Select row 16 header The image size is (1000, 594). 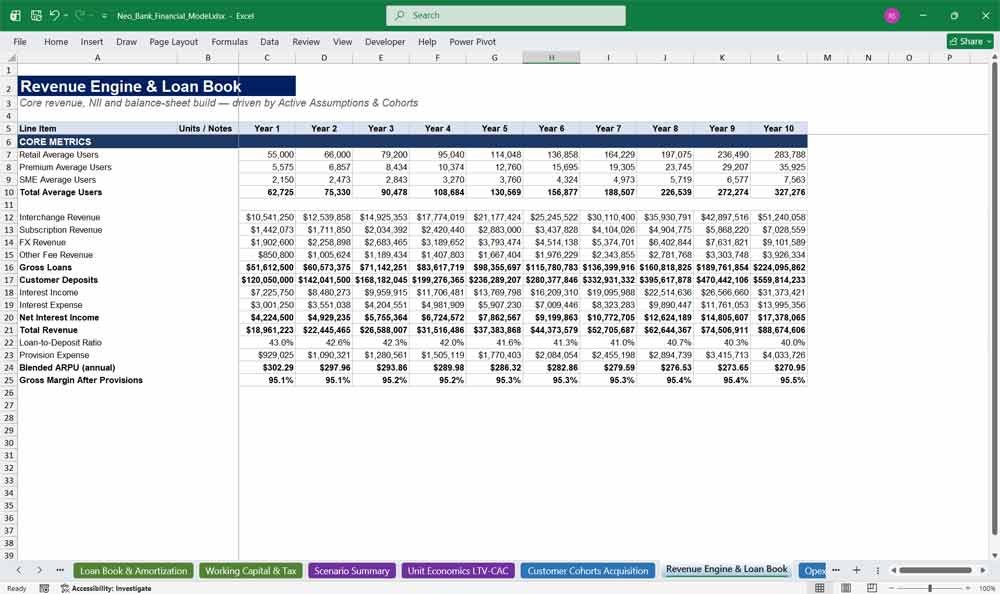(x=9, y=267)
